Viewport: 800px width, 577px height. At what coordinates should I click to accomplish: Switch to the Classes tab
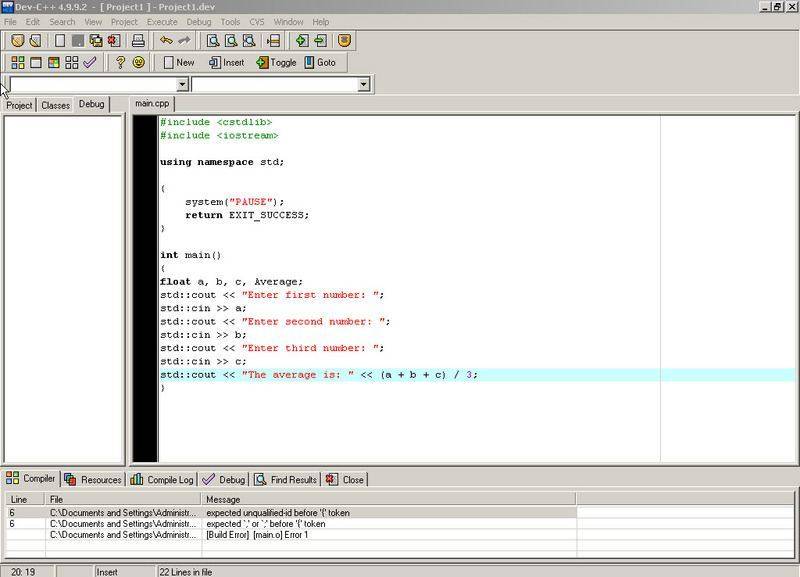click(x=55, y=105)
